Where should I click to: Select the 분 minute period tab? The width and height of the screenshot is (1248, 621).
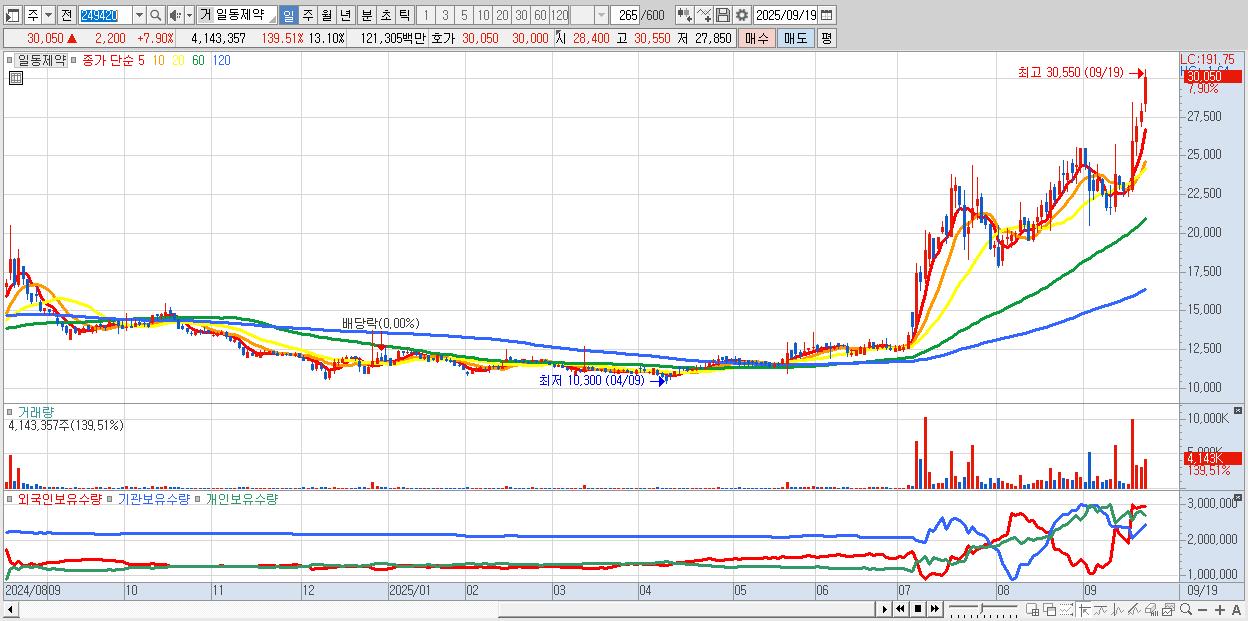click(366, 15)
